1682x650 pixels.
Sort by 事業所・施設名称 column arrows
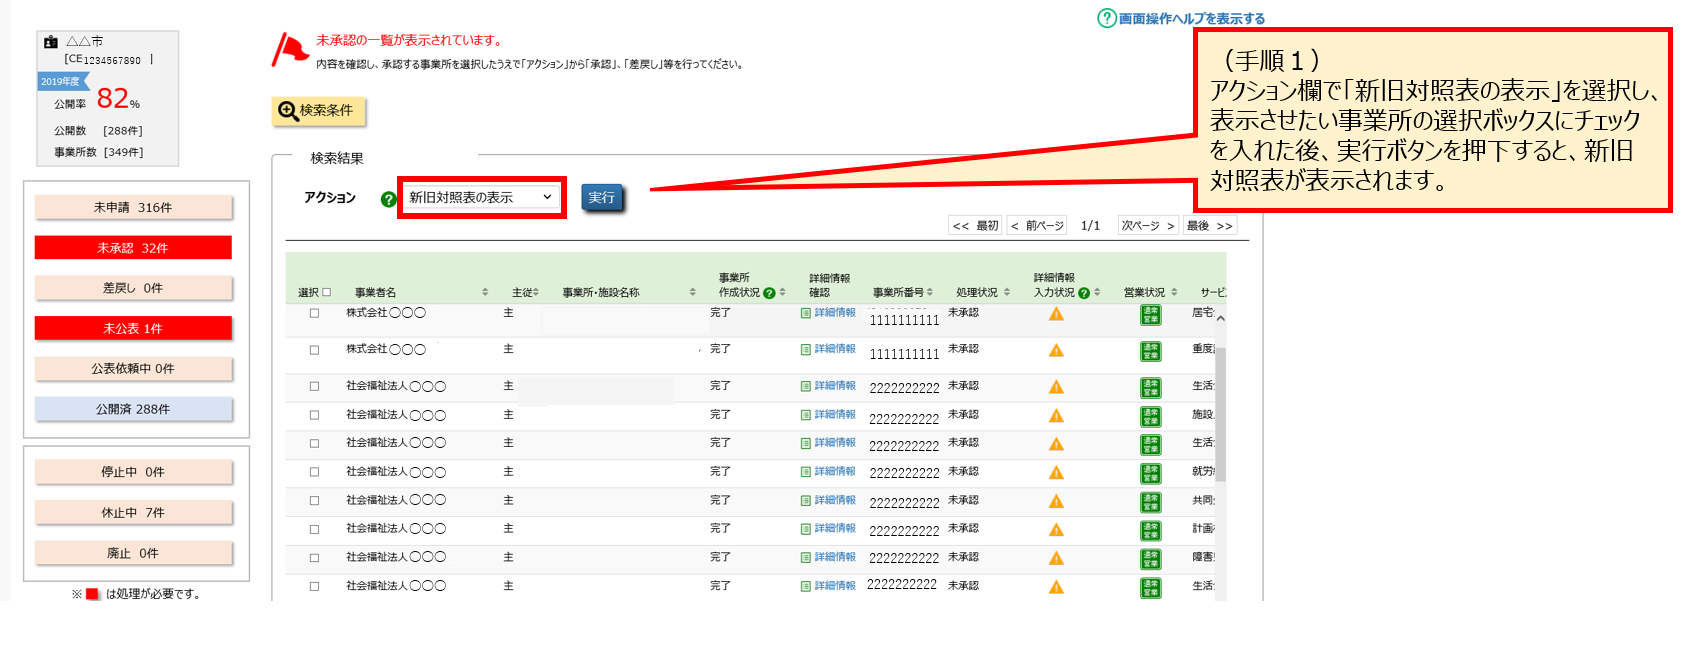[x=692, y=292]
